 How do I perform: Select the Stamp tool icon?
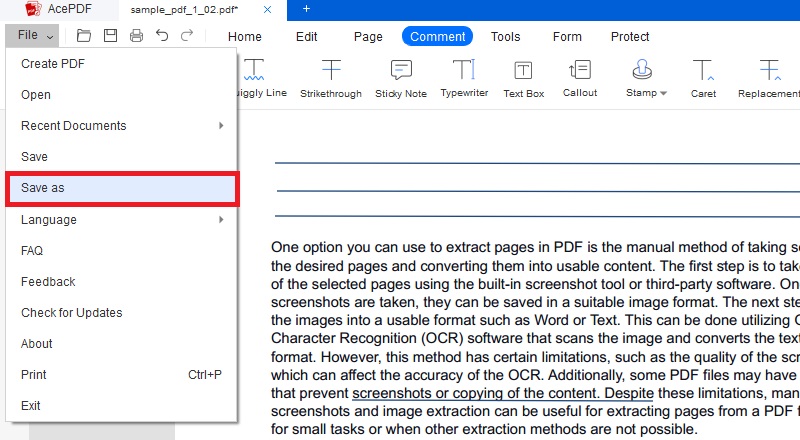click(x=642, y=70)
